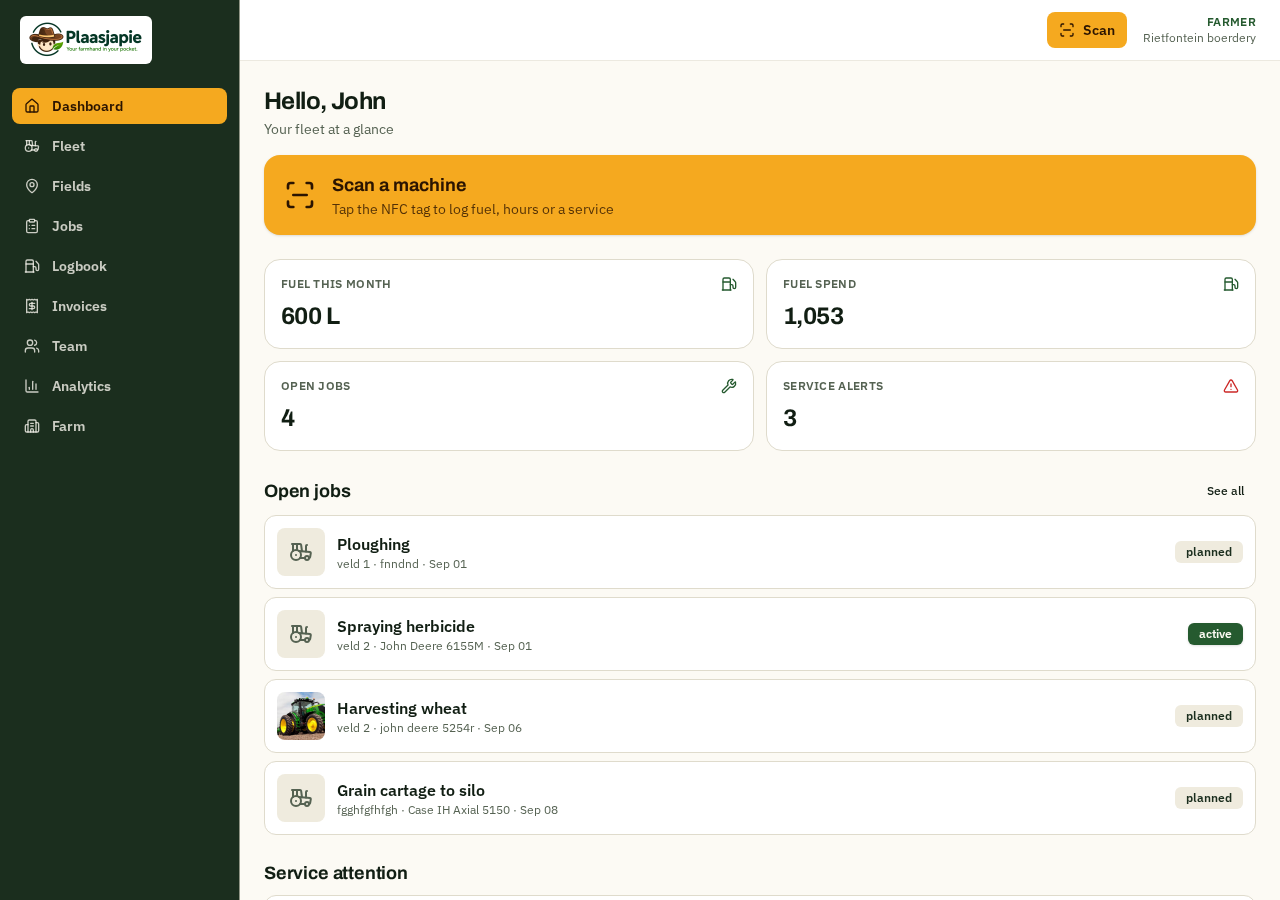Click the scan frame icon in orange banner
The width and height of the screenshot is (1280, 900).
tap(300, 195)
